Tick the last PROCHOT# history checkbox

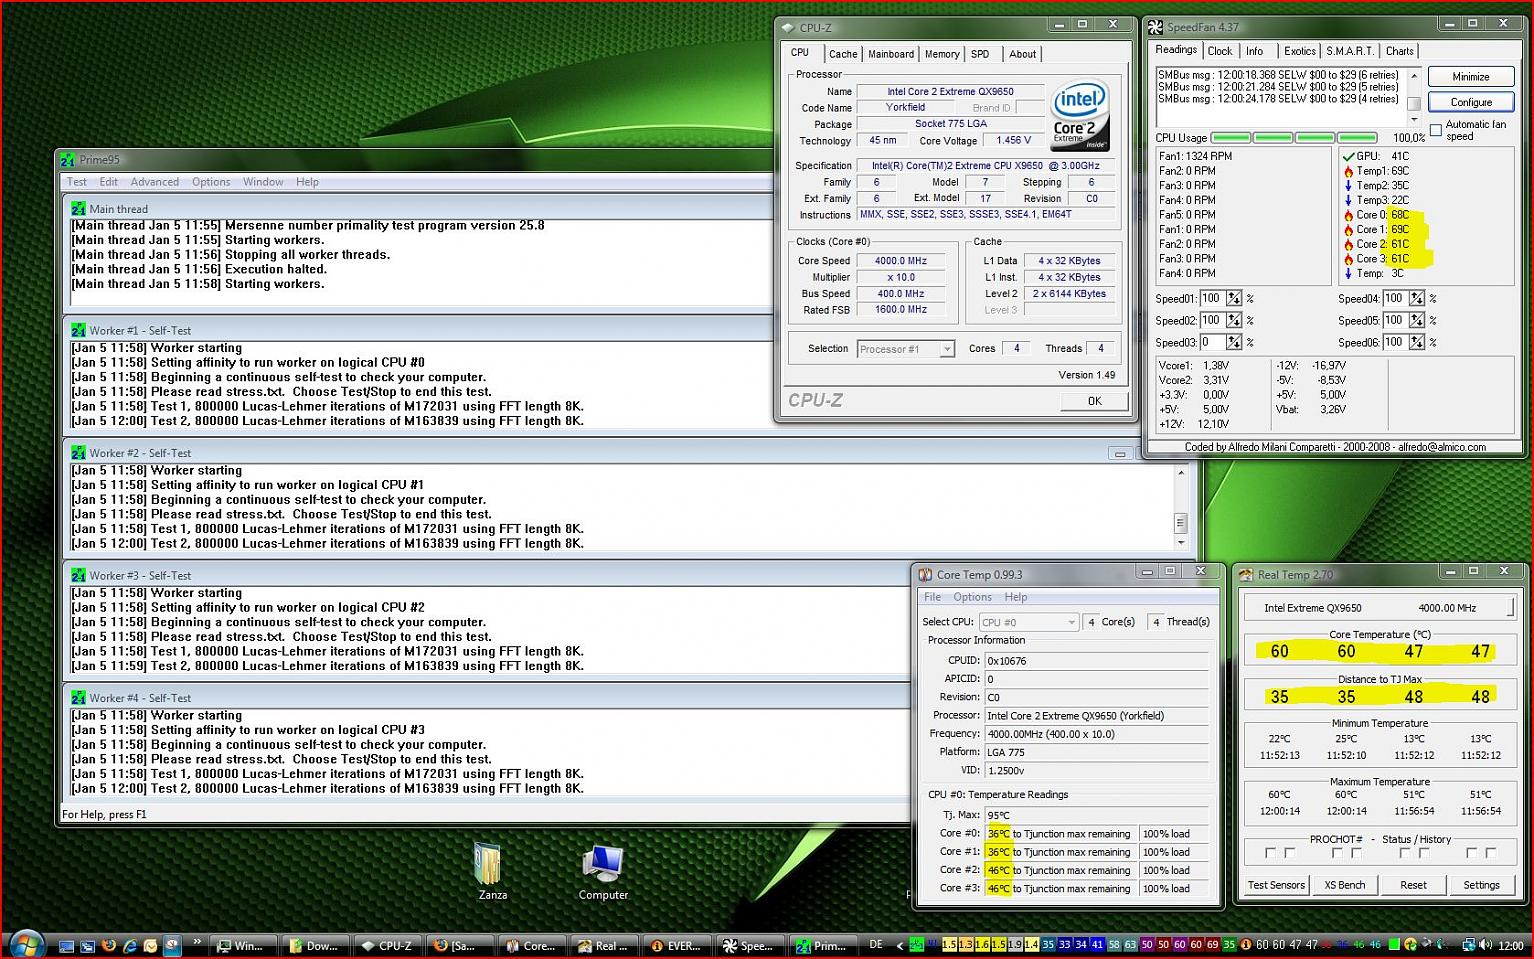pos(1490,853)
